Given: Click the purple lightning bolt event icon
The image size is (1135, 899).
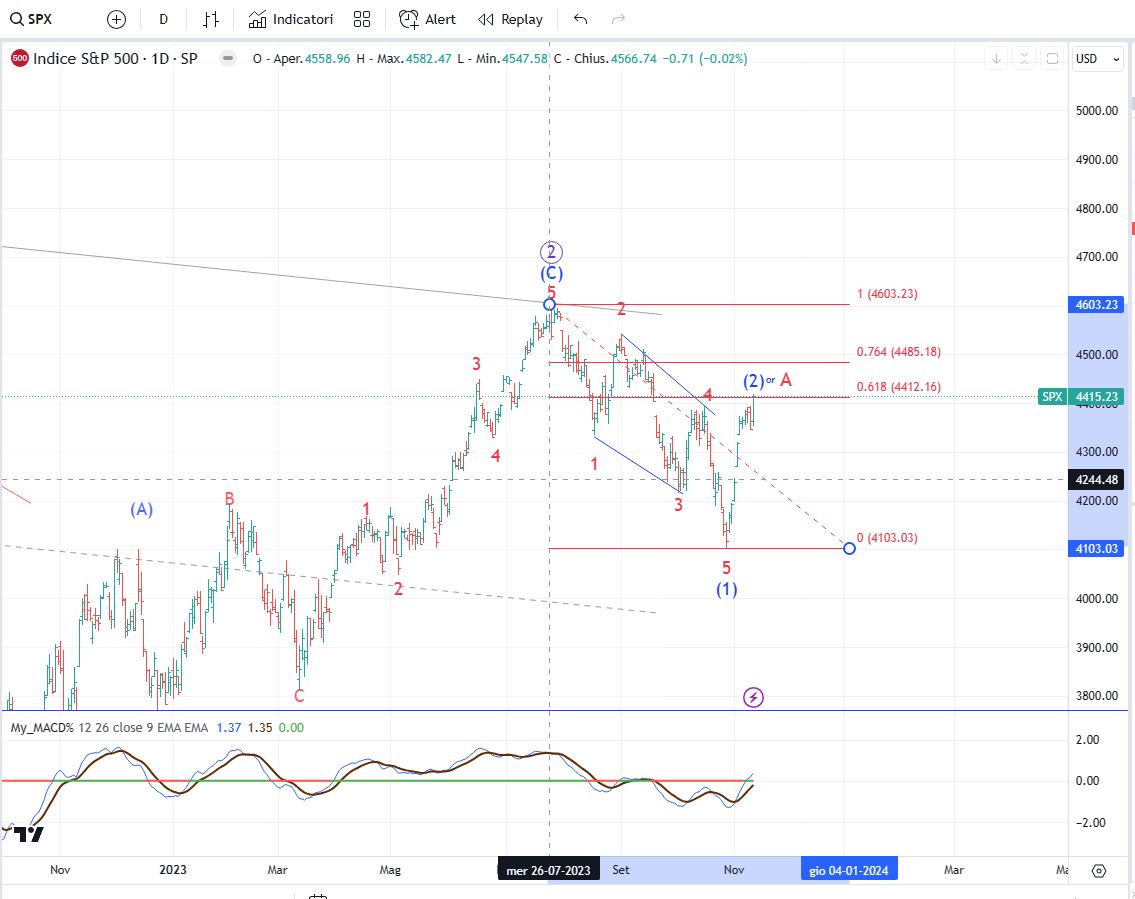Looking at the screenshot, I should tap(754, 697).
